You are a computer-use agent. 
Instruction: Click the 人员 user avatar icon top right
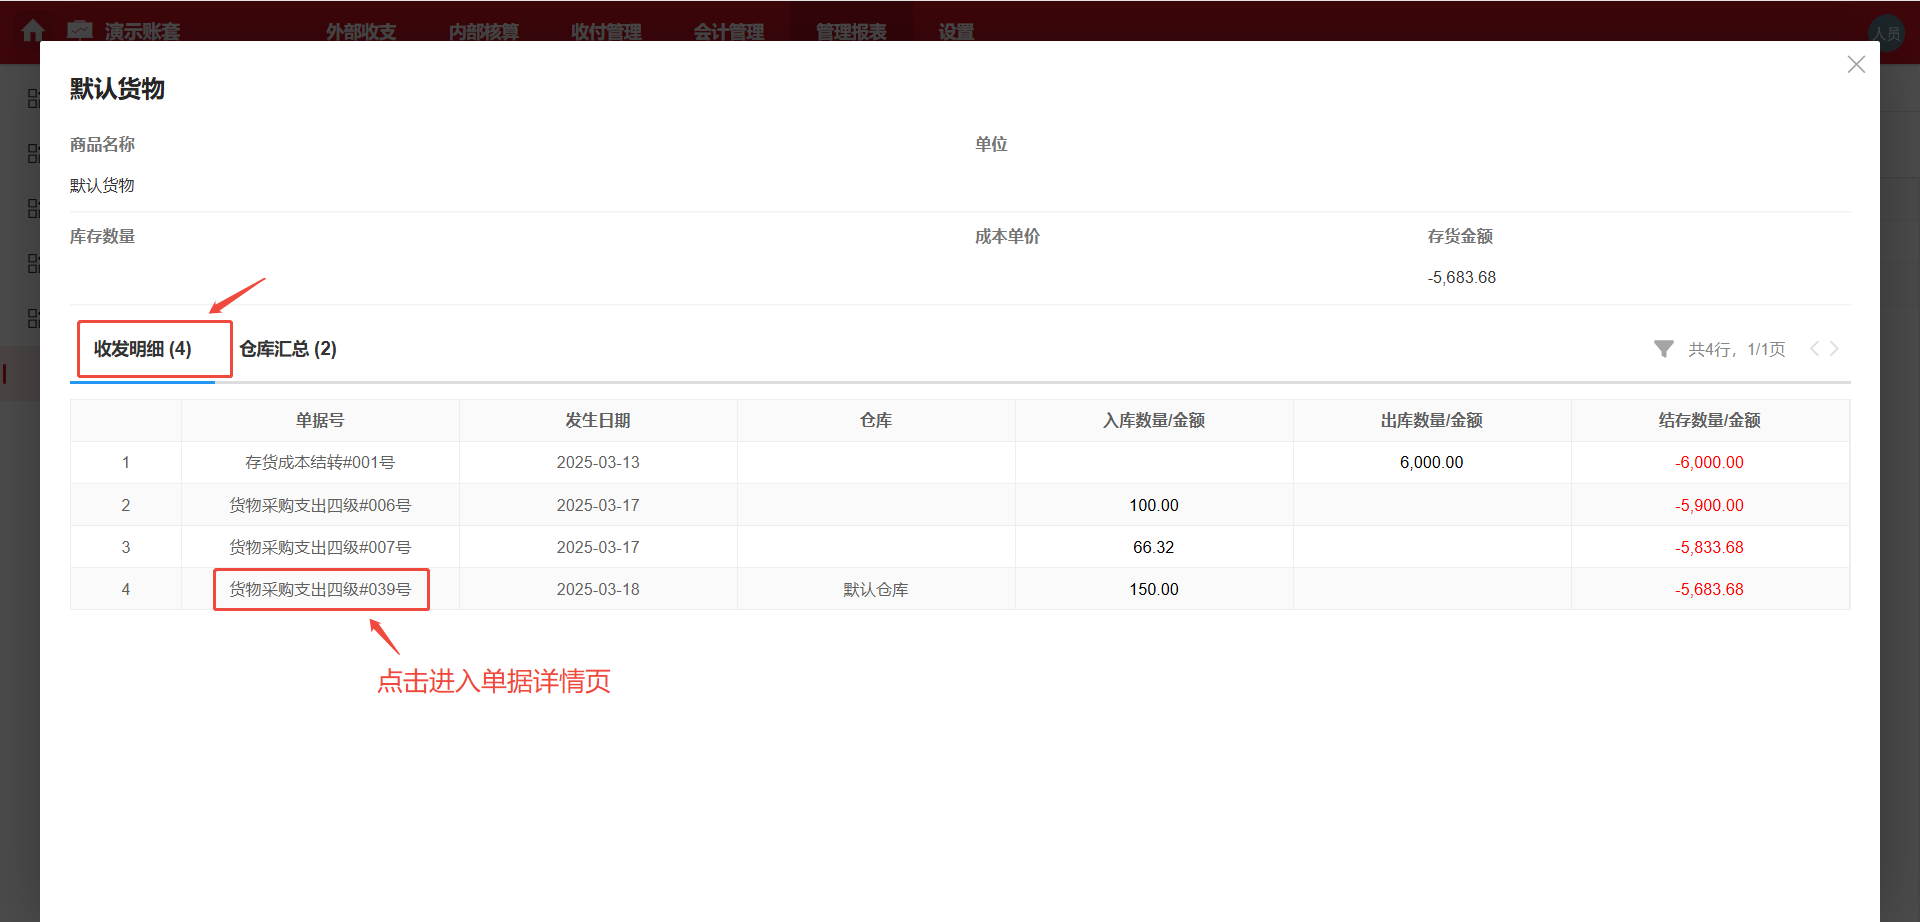1888,32
